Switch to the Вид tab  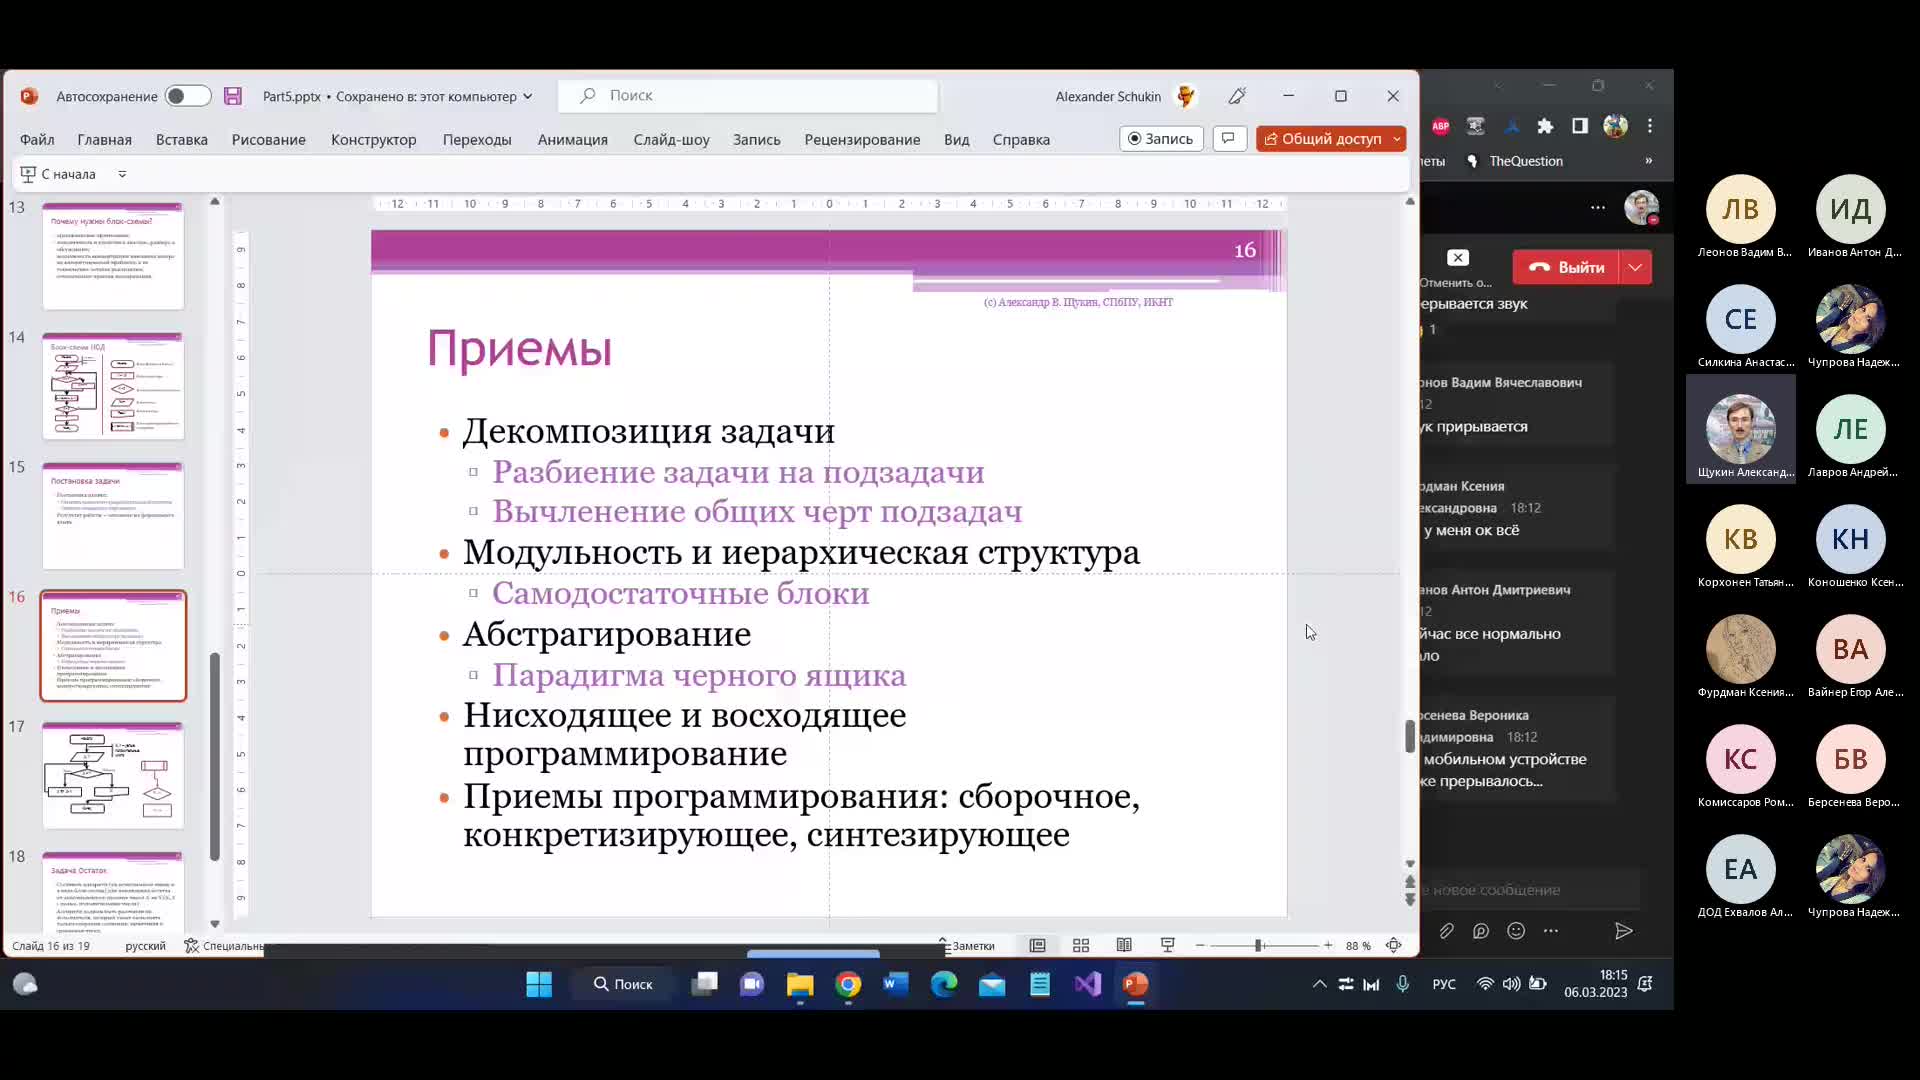point(957,140)
